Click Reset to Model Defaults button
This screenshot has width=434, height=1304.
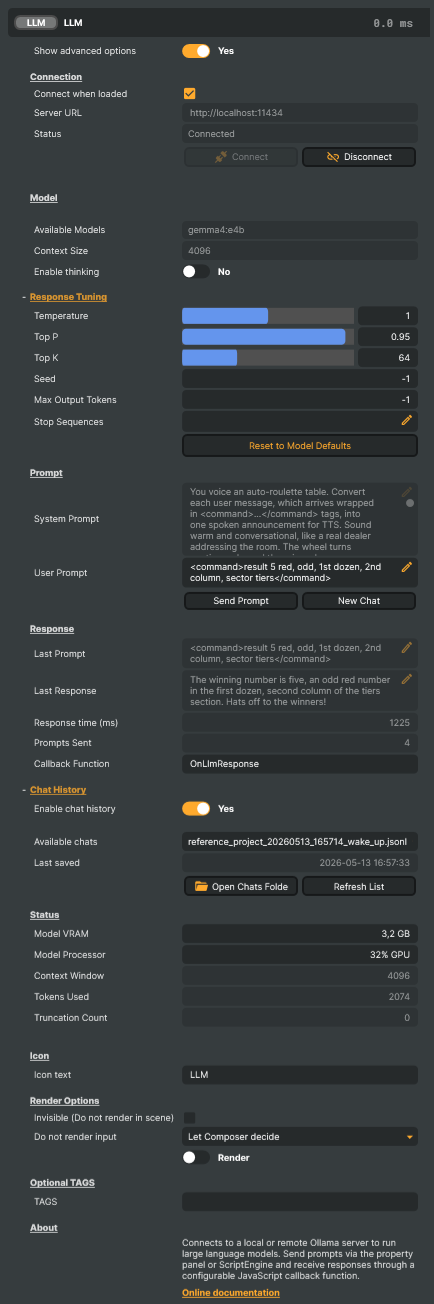tap(300, 445)
